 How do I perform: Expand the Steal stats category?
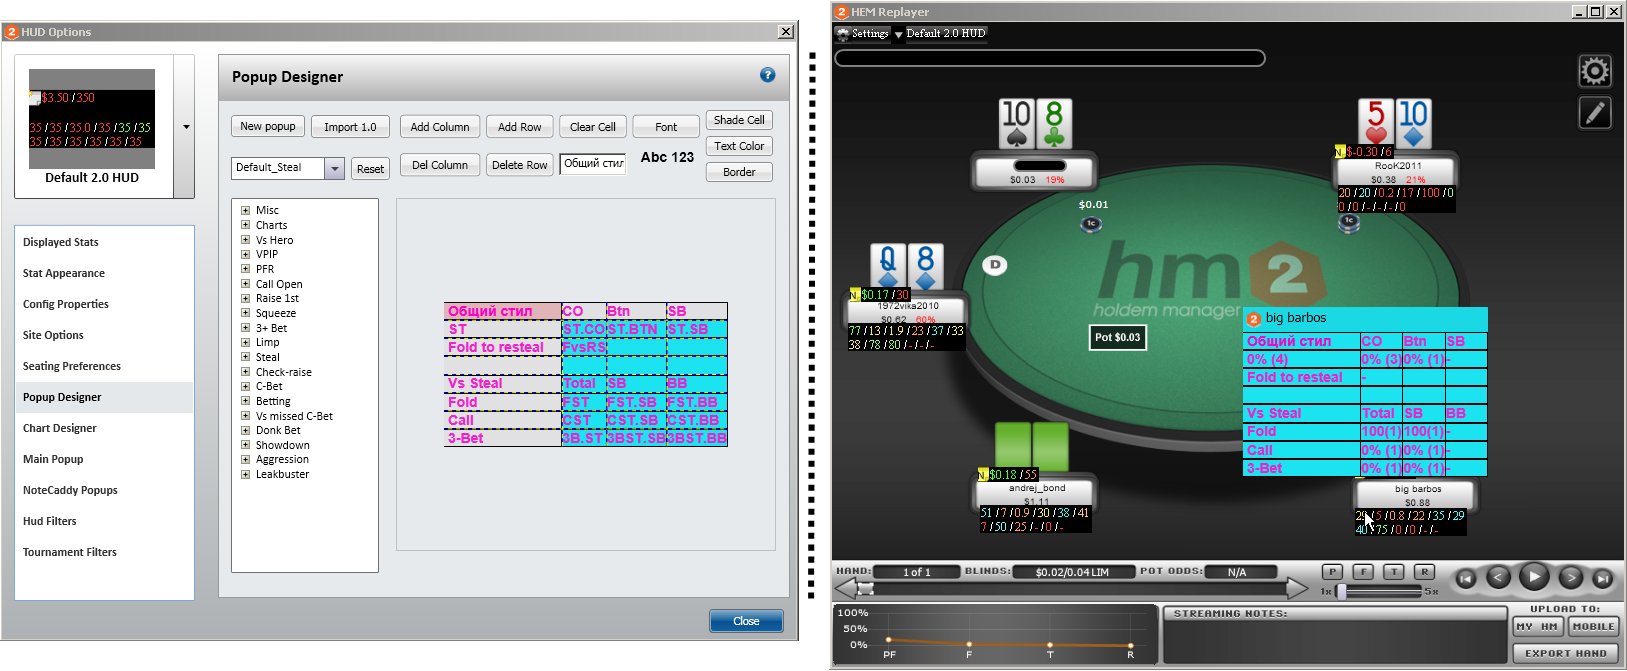(x=245, y=357)
